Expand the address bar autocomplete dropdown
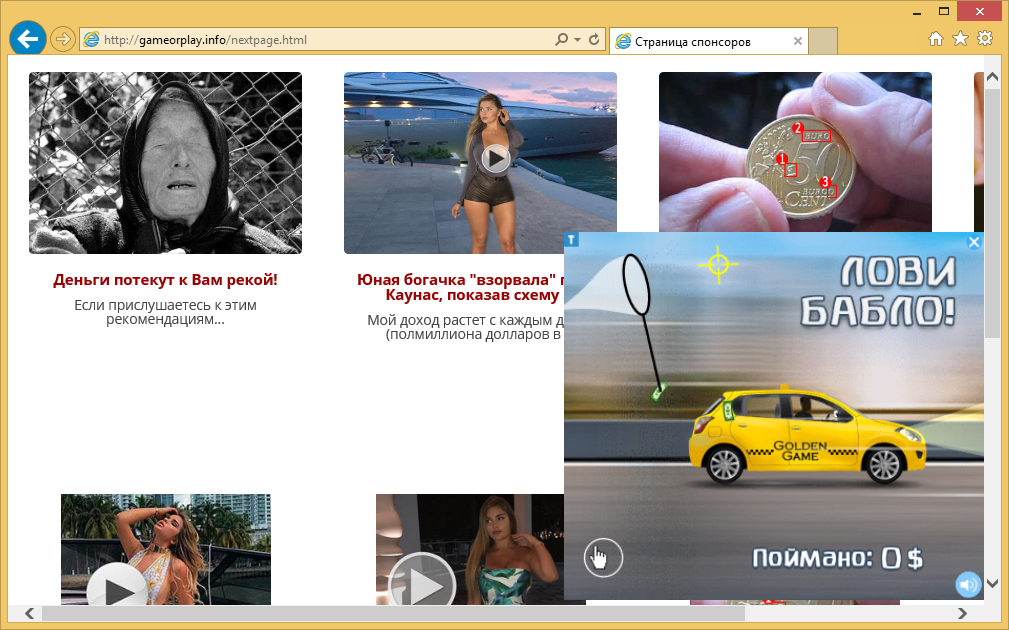Image resolution: width=1009 pixels, height=630 pixels. tap(578, 40)
